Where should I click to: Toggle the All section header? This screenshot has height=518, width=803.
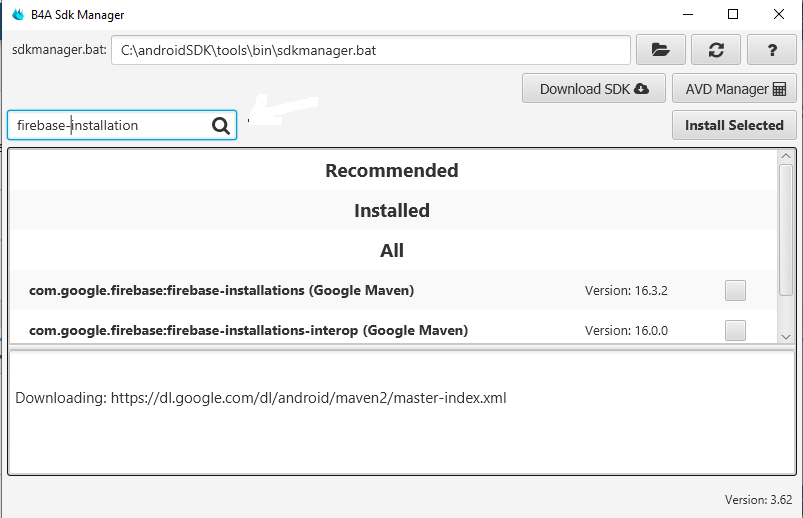[x=392, y=251]
